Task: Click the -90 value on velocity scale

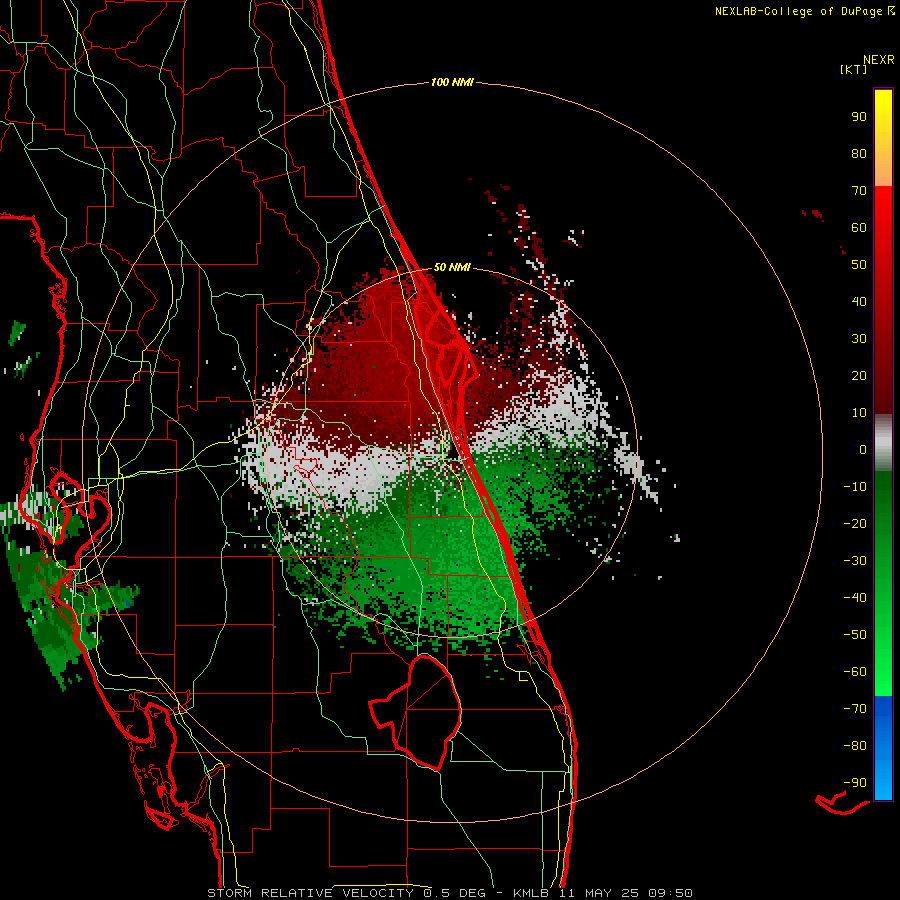Action: pos(855,783)
